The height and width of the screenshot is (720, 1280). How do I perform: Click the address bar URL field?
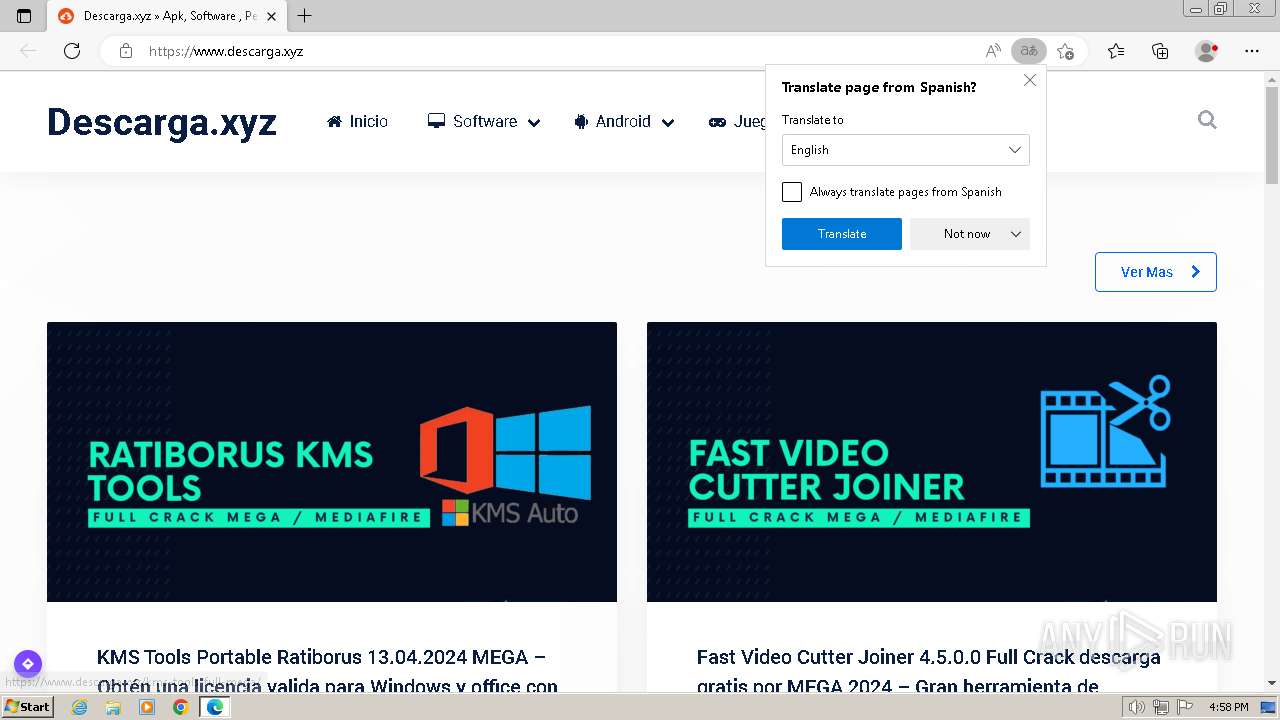click(560, 51)
